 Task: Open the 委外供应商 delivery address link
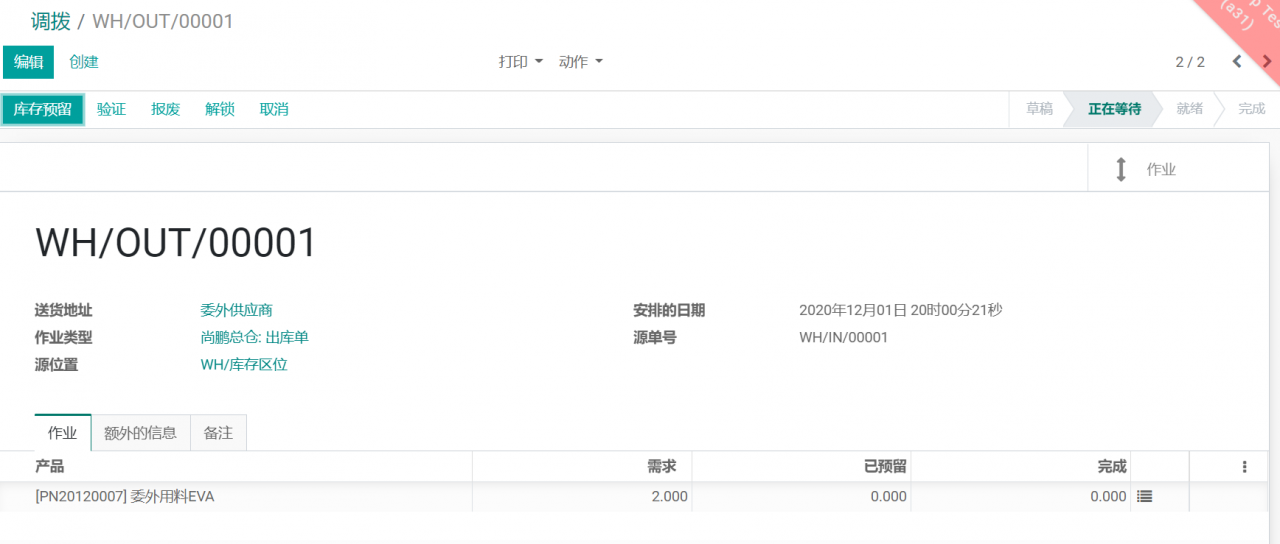(237, 311)
